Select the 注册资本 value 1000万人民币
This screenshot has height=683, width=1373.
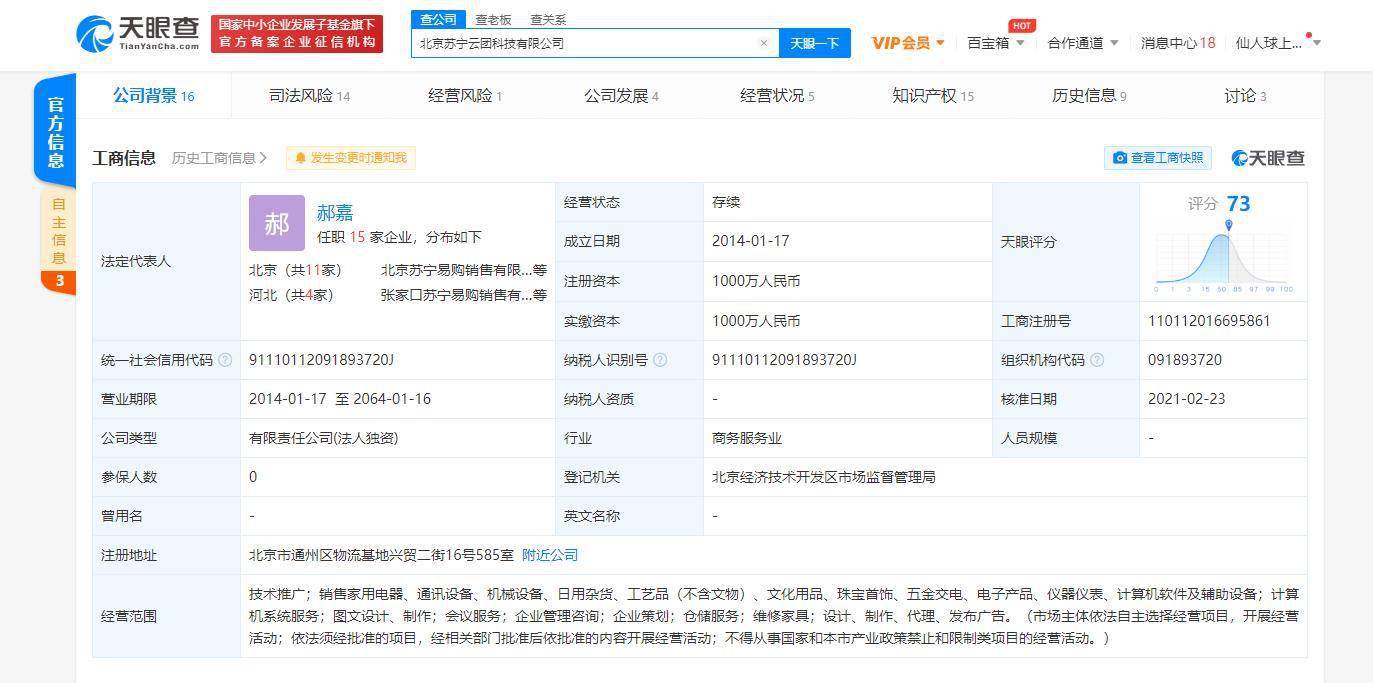[756, 281]
